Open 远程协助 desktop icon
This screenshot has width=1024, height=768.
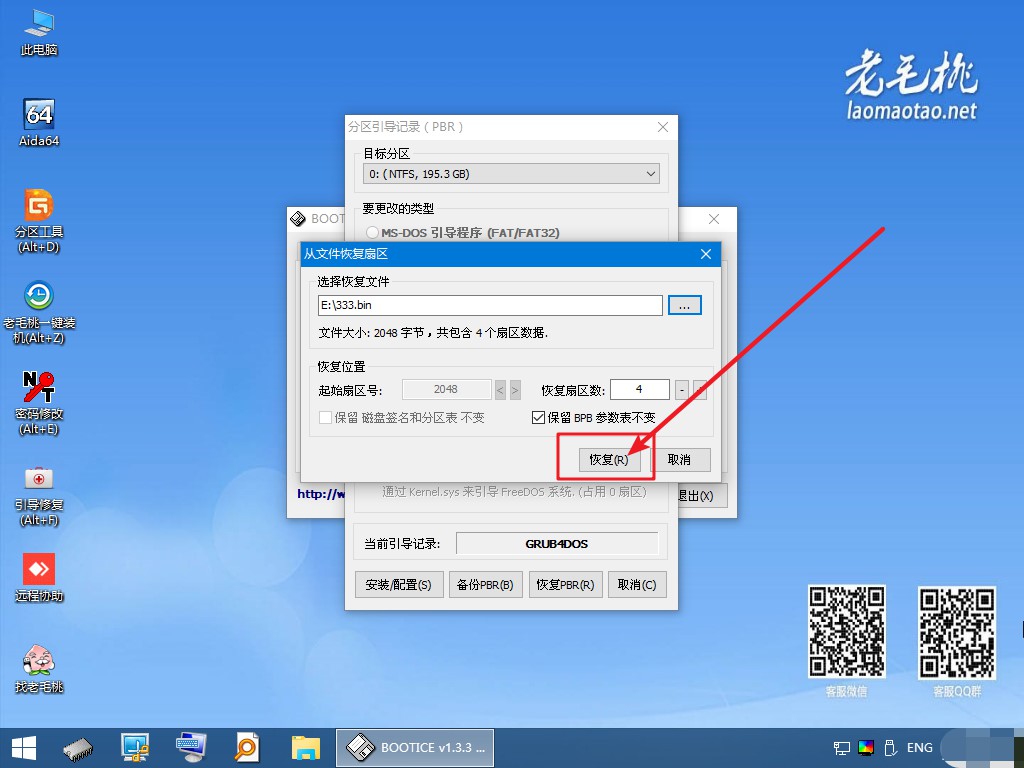(39, 577)
